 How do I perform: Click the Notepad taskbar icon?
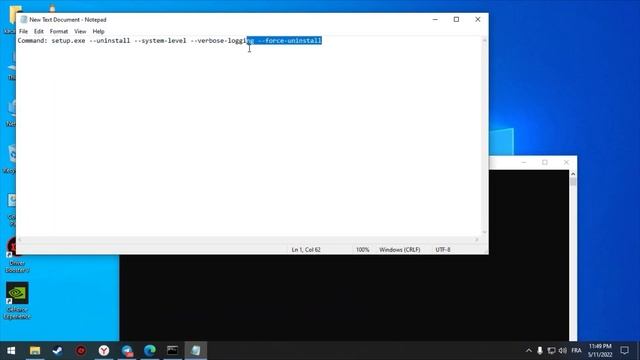coord(196,351)
